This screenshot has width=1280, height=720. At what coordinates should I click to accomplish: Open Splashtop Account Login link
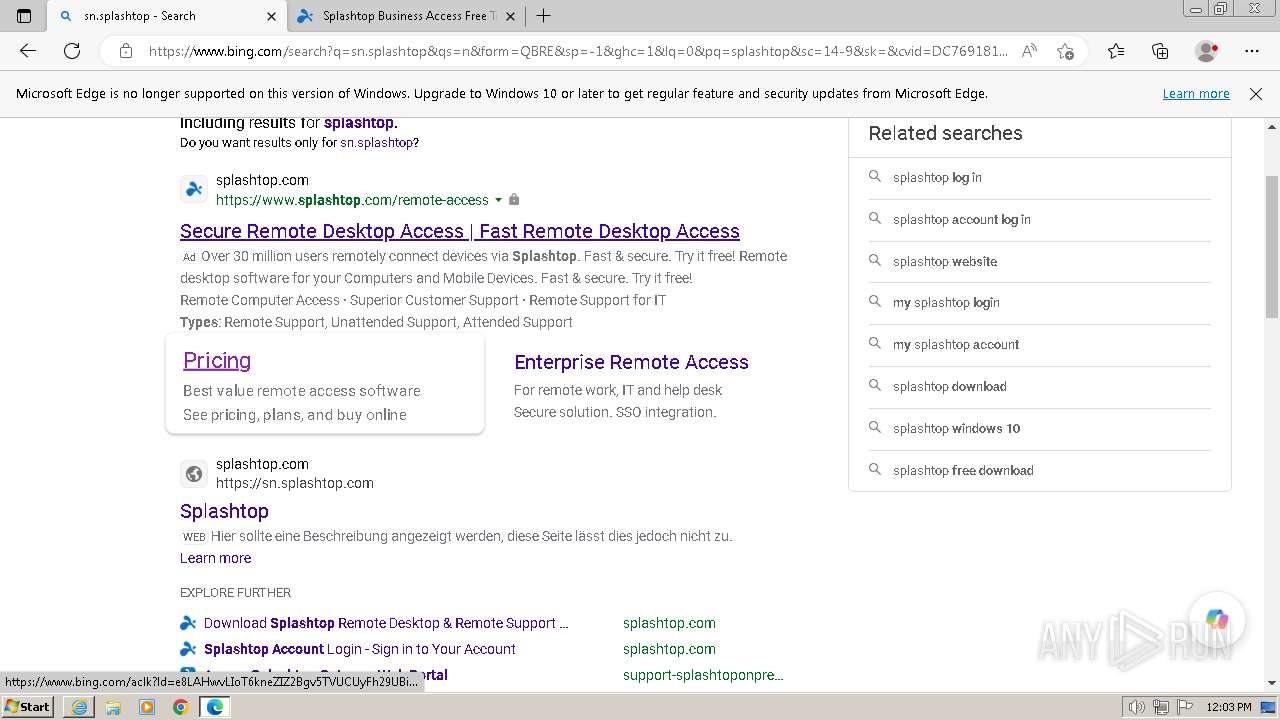[360, 649]
